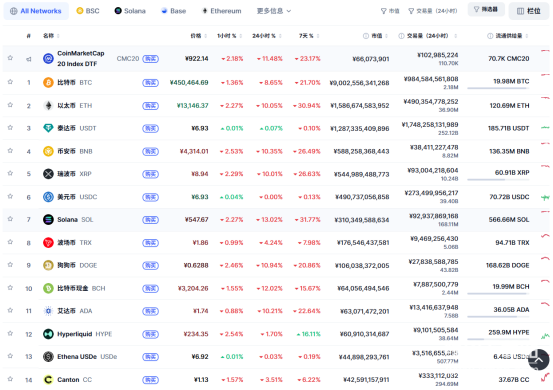Click the Bitcoin BTC coin logo

point(48,83)
